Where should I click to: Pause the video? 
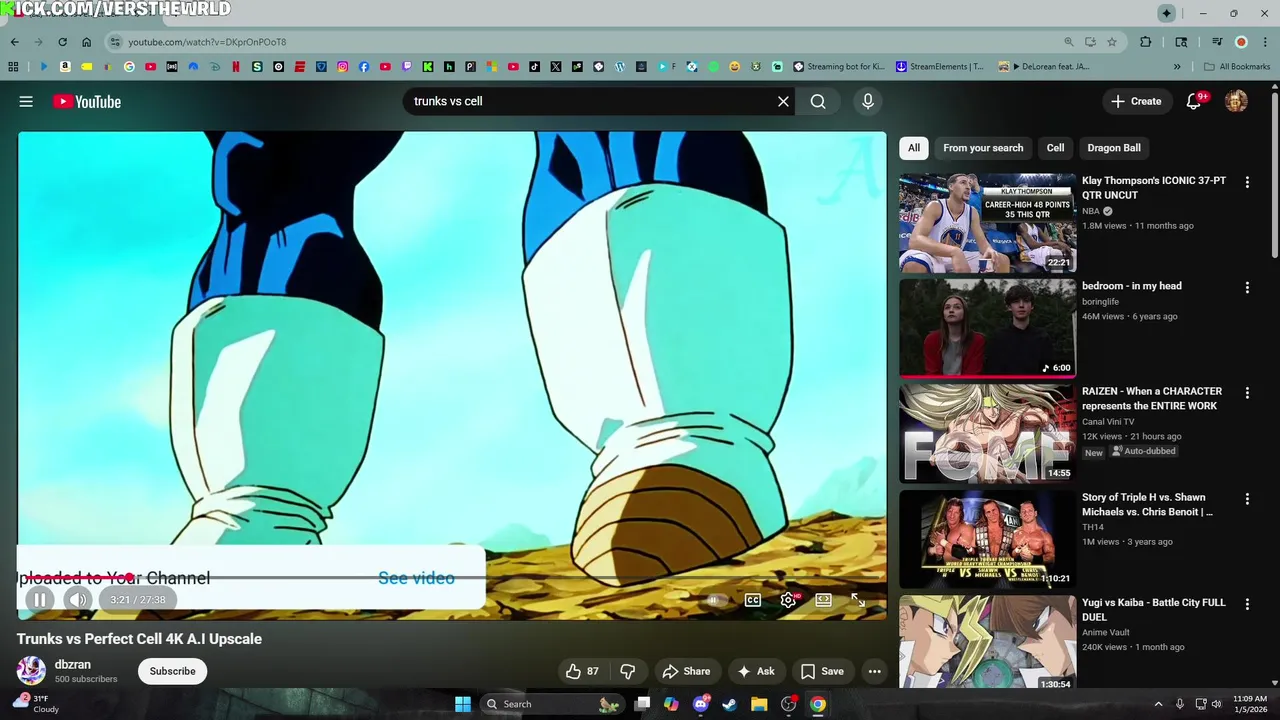[x=39, y=600]
